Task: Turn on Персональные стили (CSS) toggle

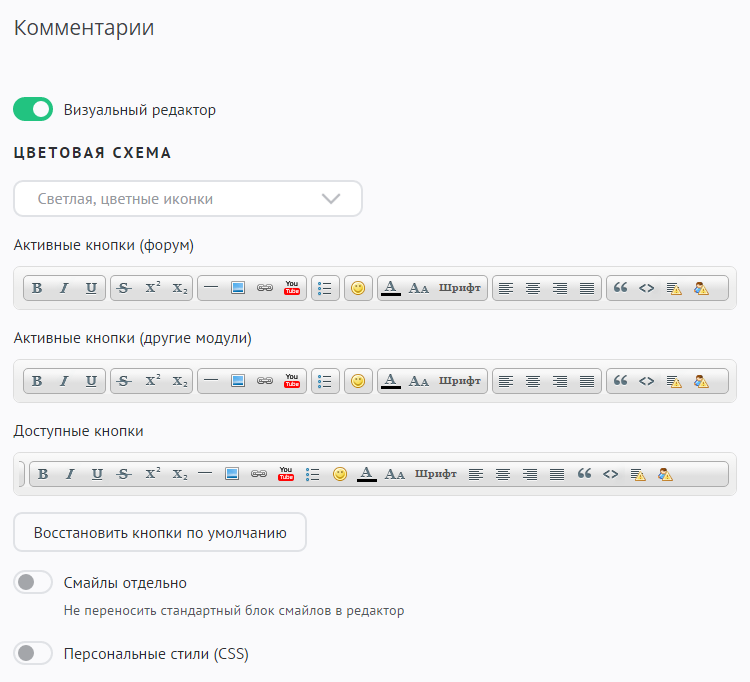Action: 33,654
